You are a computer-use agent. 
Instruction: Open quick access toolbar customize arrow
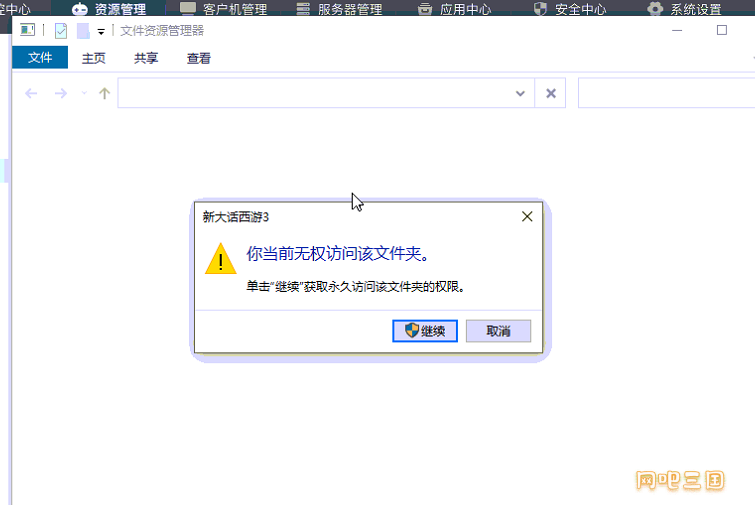pyautogui.click(x=101, y=32)
